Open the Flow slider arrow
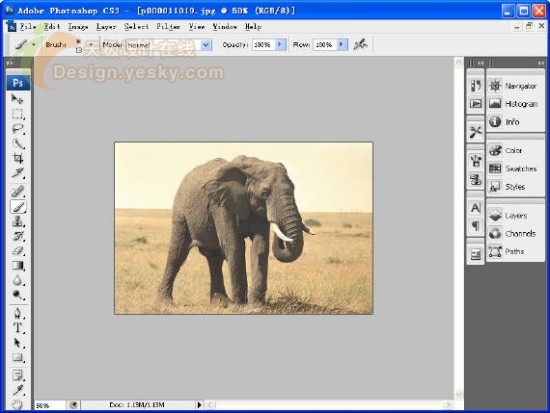Screen dimensions: 550x413 [x=342, y=45]
